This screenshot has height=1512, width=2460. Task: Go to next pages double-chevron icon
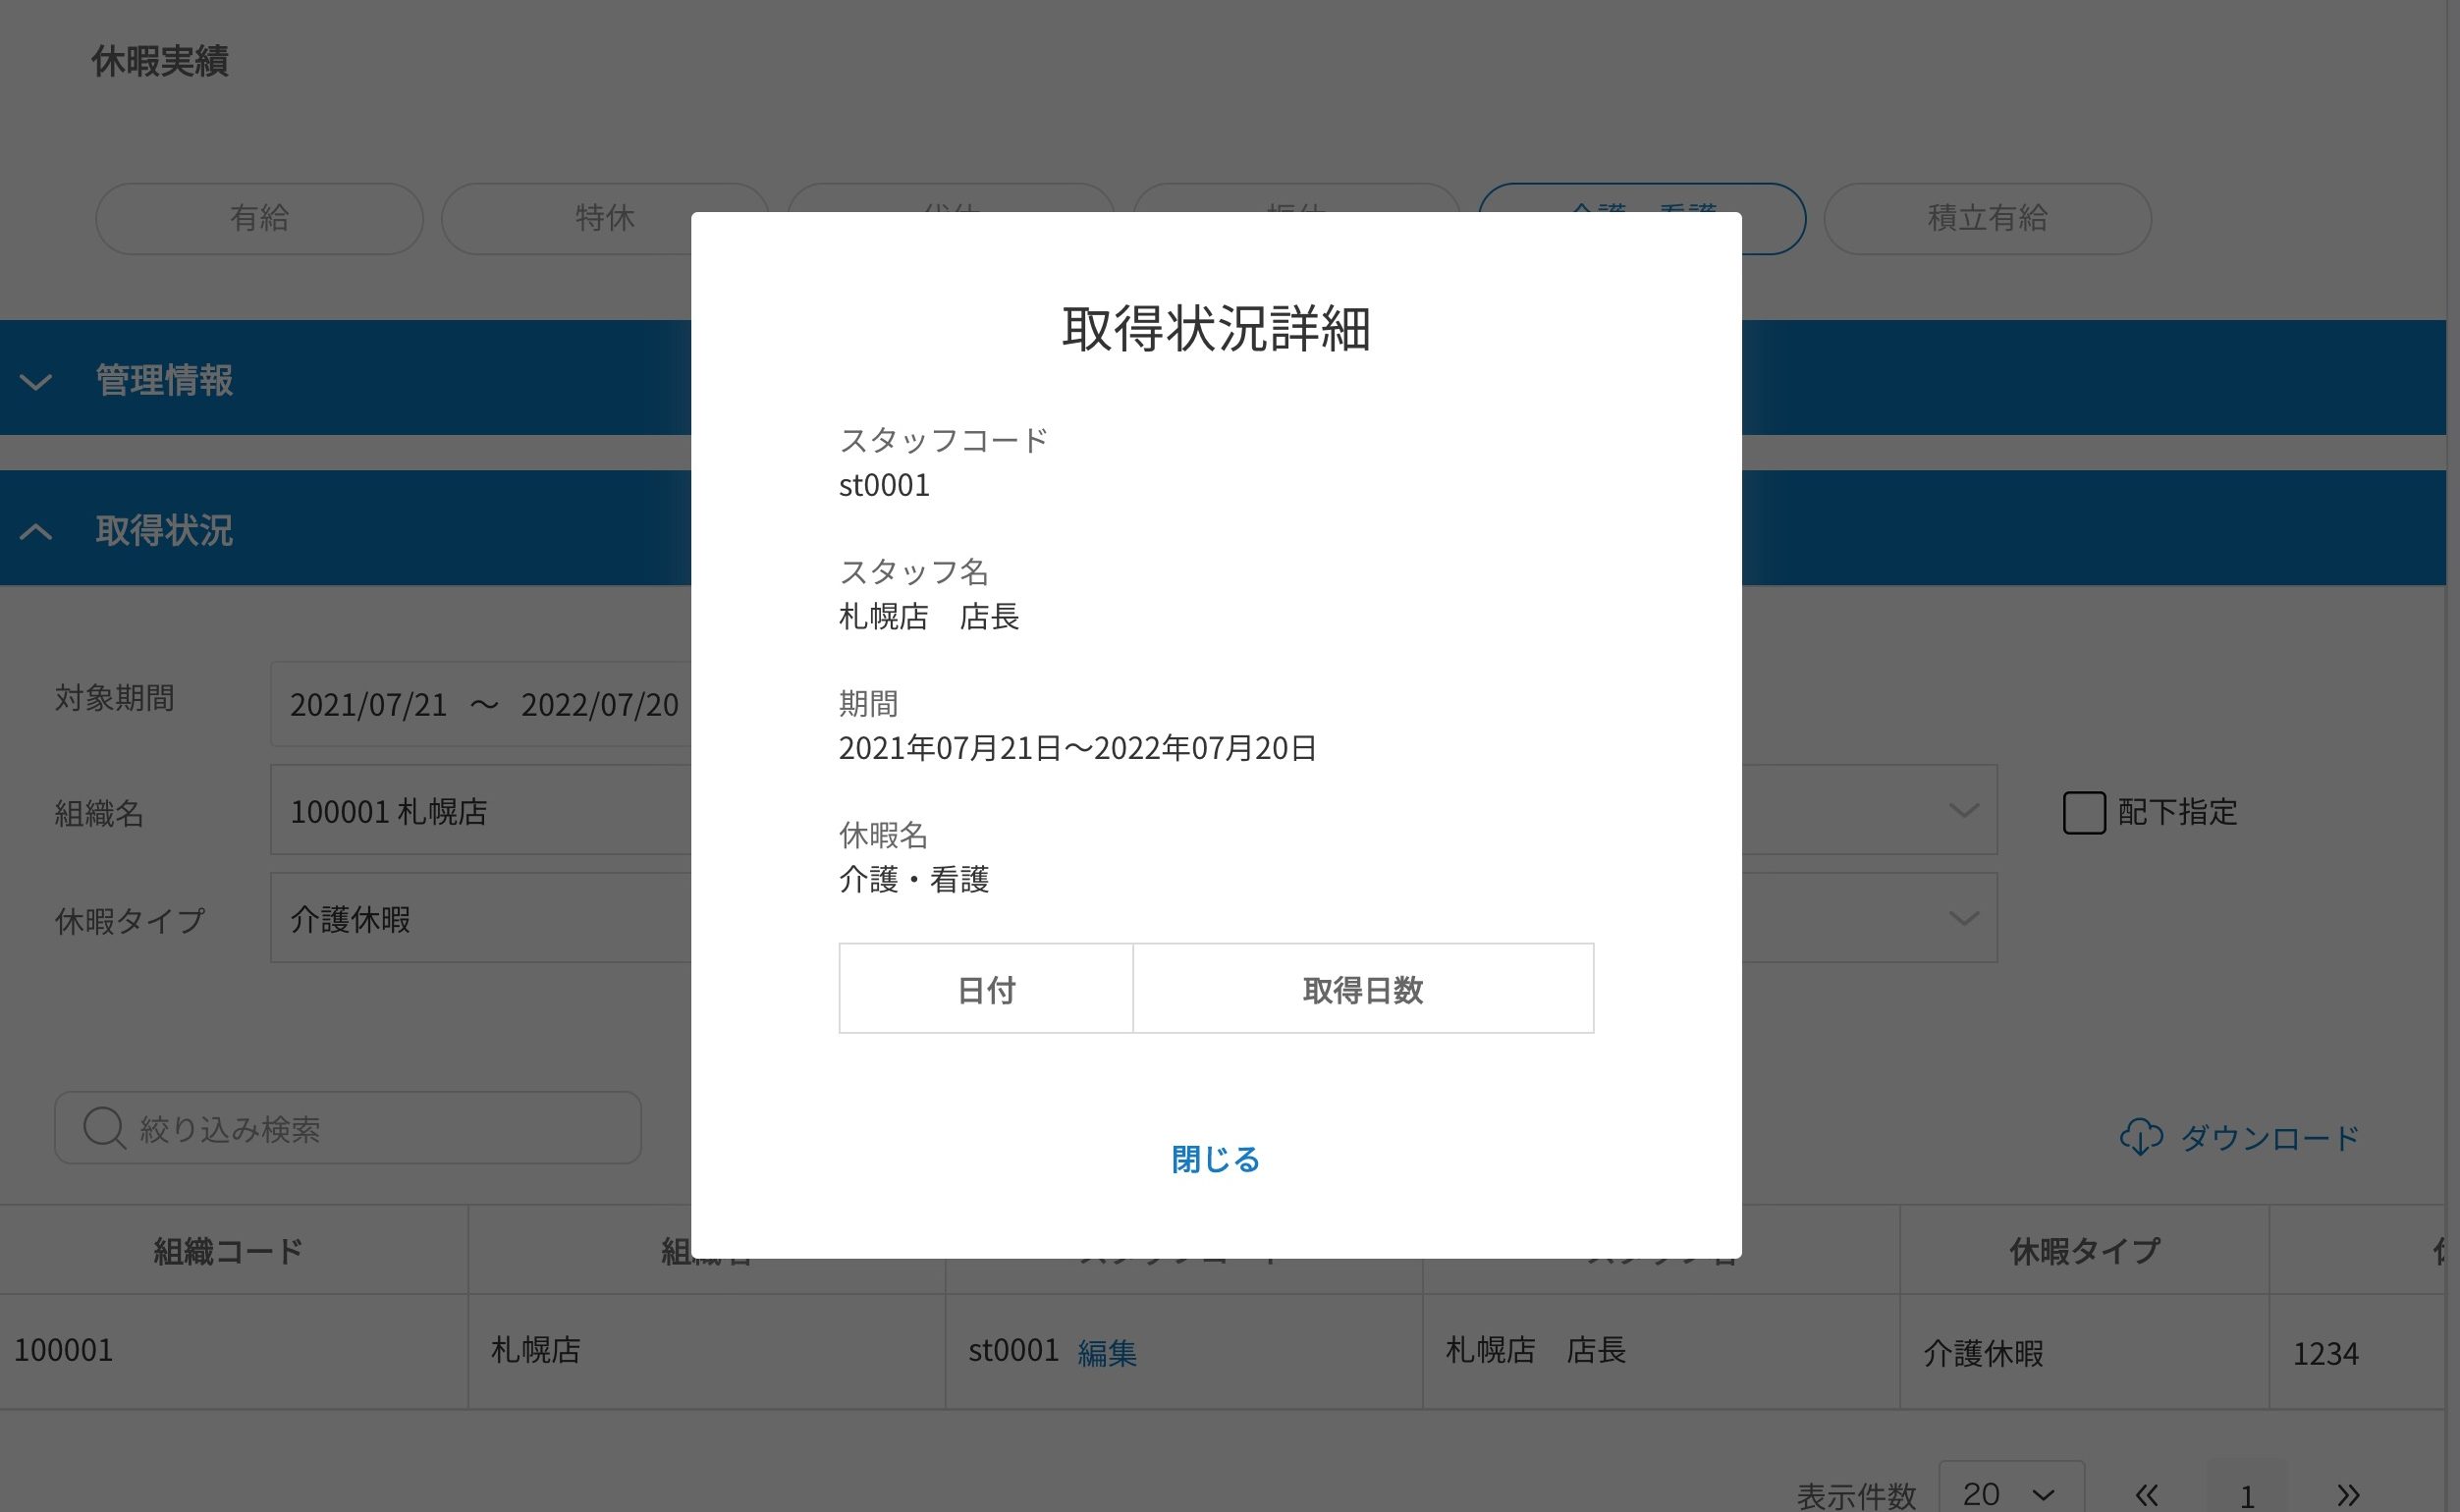click(2348, 1495)
